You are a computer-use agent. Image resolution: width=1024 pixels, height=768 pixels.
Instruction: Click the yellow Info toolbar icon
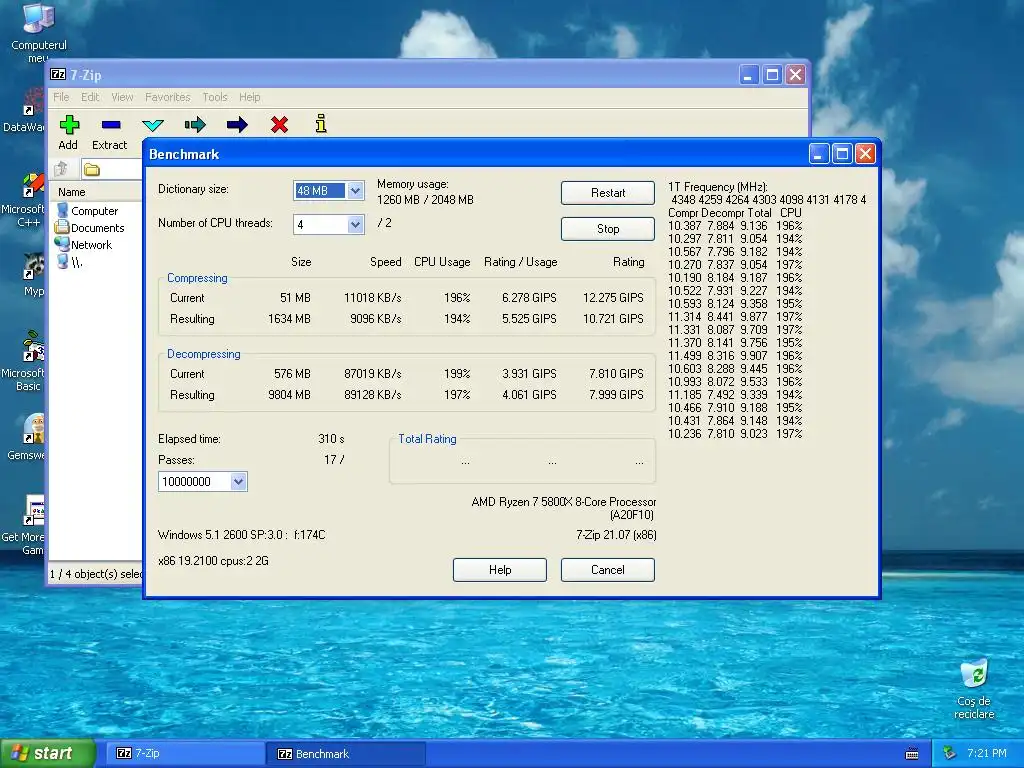coord(321,123)
